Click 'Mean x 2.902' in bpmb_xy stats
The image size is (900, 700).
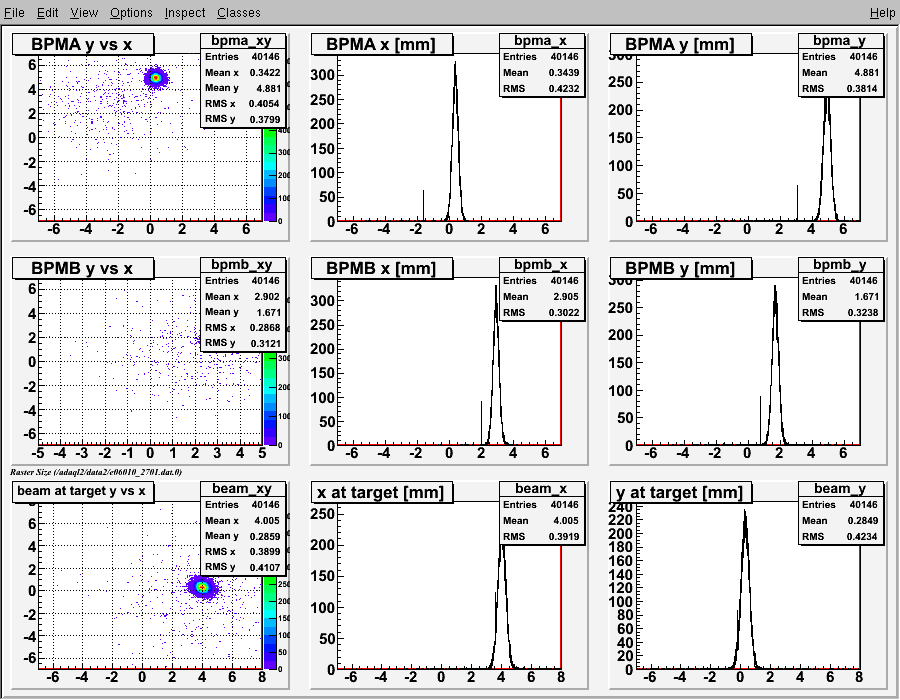click(x=242, y=297)
